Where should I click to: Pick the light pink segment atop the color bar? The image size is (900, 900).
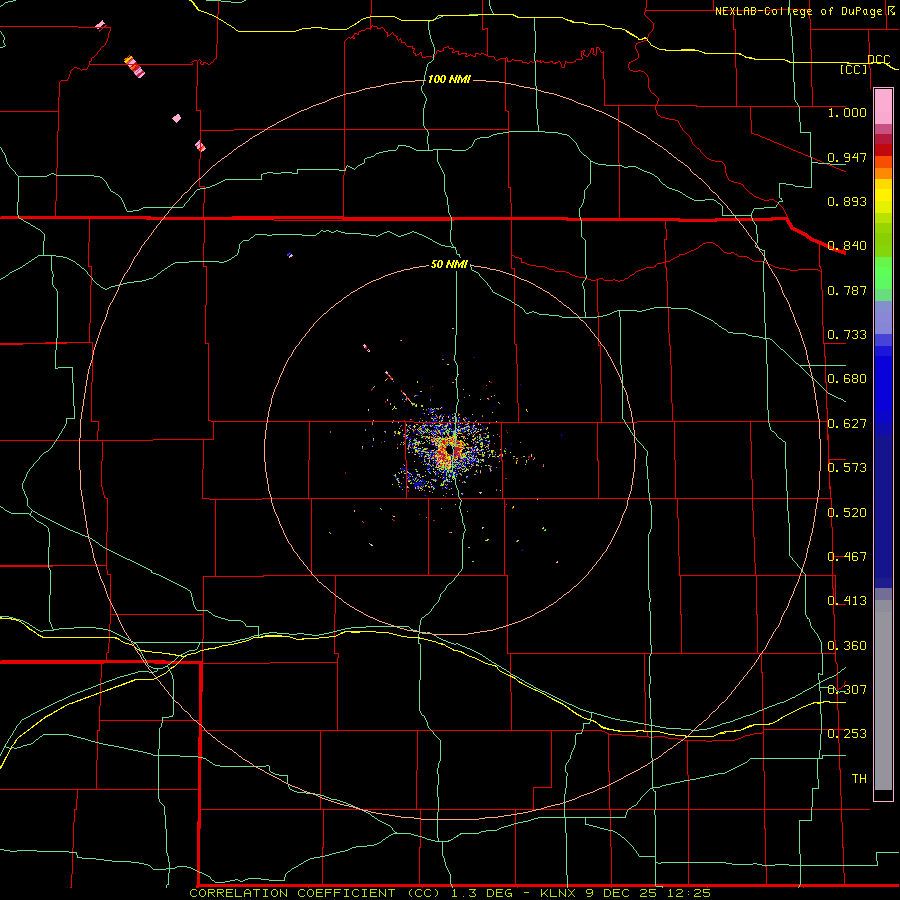883,106
